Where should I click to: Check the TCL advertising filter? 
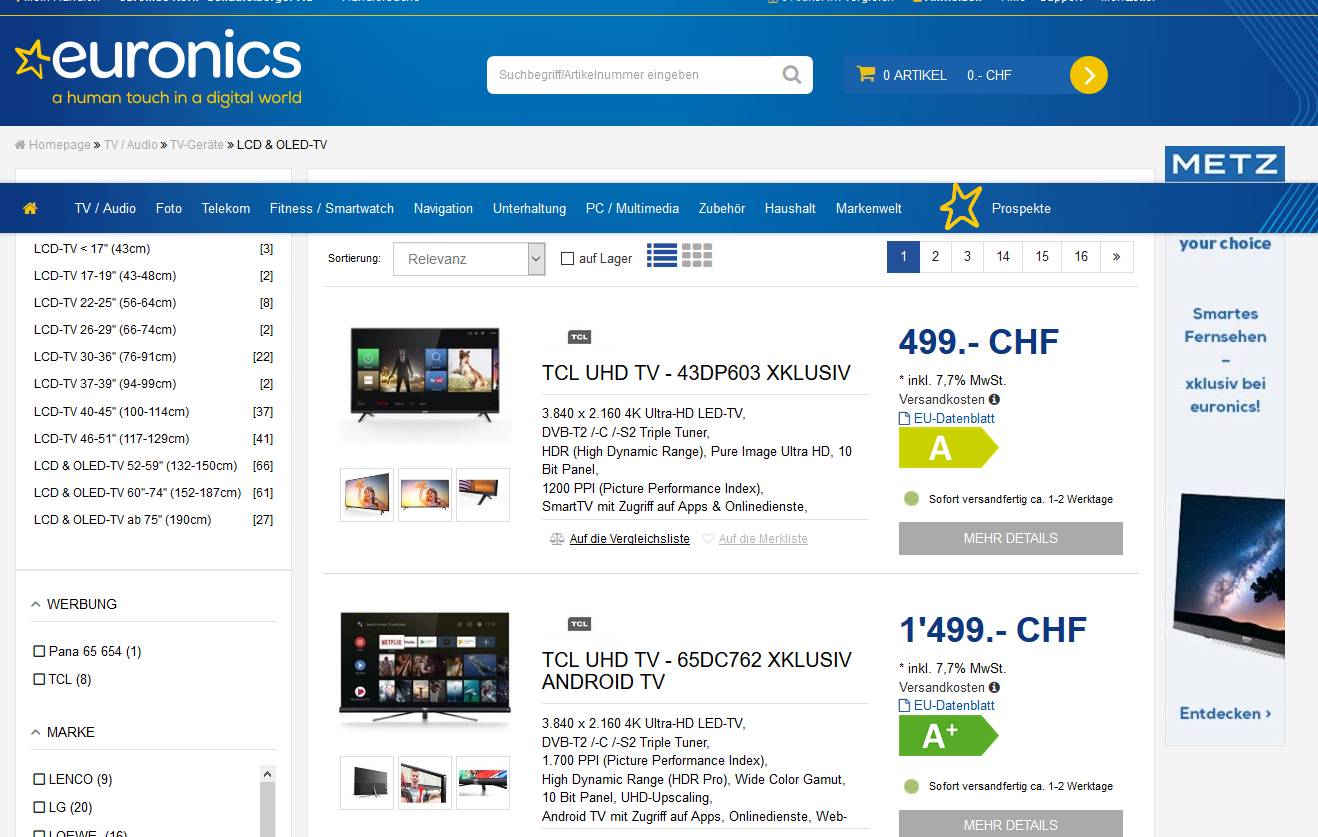[x=40, y=680]
